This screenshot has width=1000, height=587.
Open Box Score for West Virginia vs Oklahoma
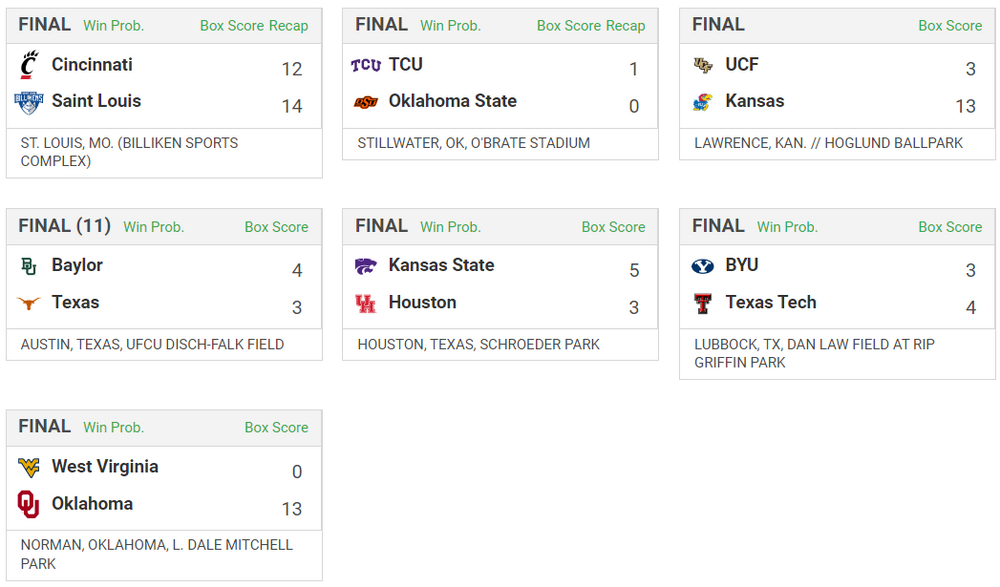coord(276,427)
